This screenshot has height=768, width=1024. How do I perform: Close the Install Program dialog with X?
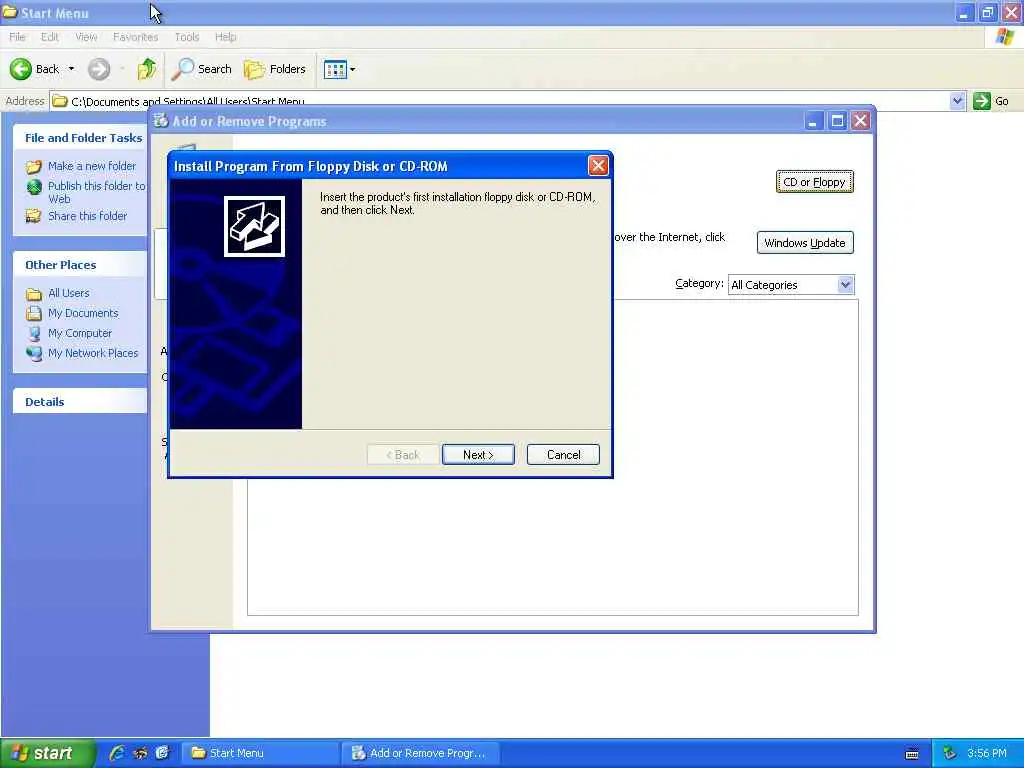click(x=598, y=166)
